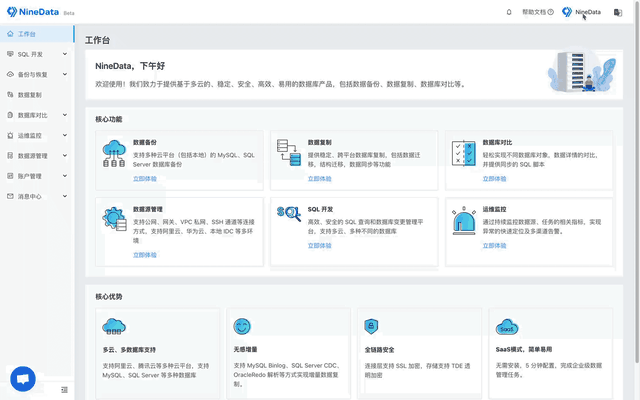Click 立即体验 under 数据库对比
Screen dimensions: 640x400
pos(494,179)
